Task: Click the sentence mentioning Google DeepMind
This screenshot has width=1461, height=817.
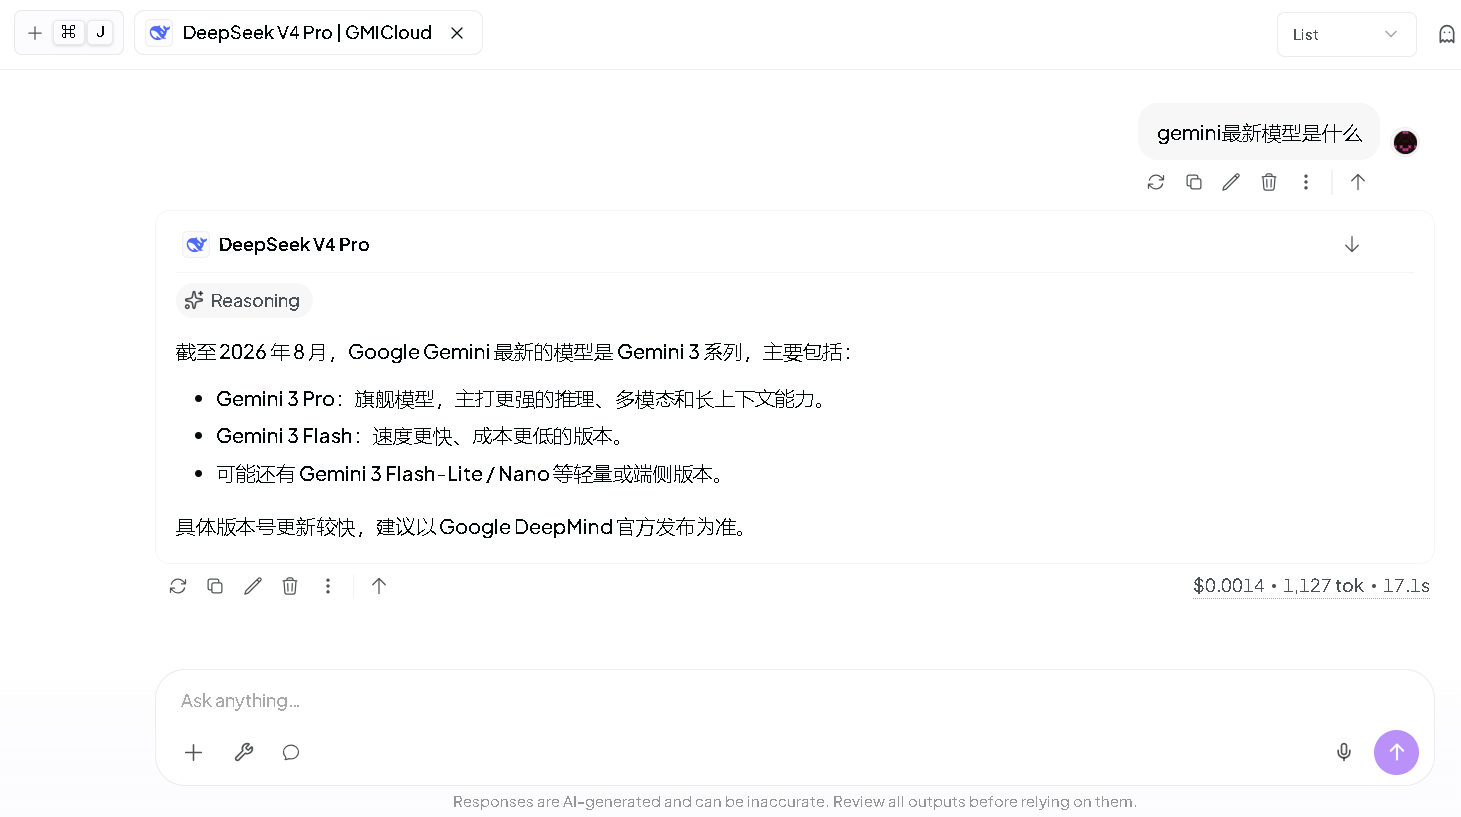Action: 464,527
